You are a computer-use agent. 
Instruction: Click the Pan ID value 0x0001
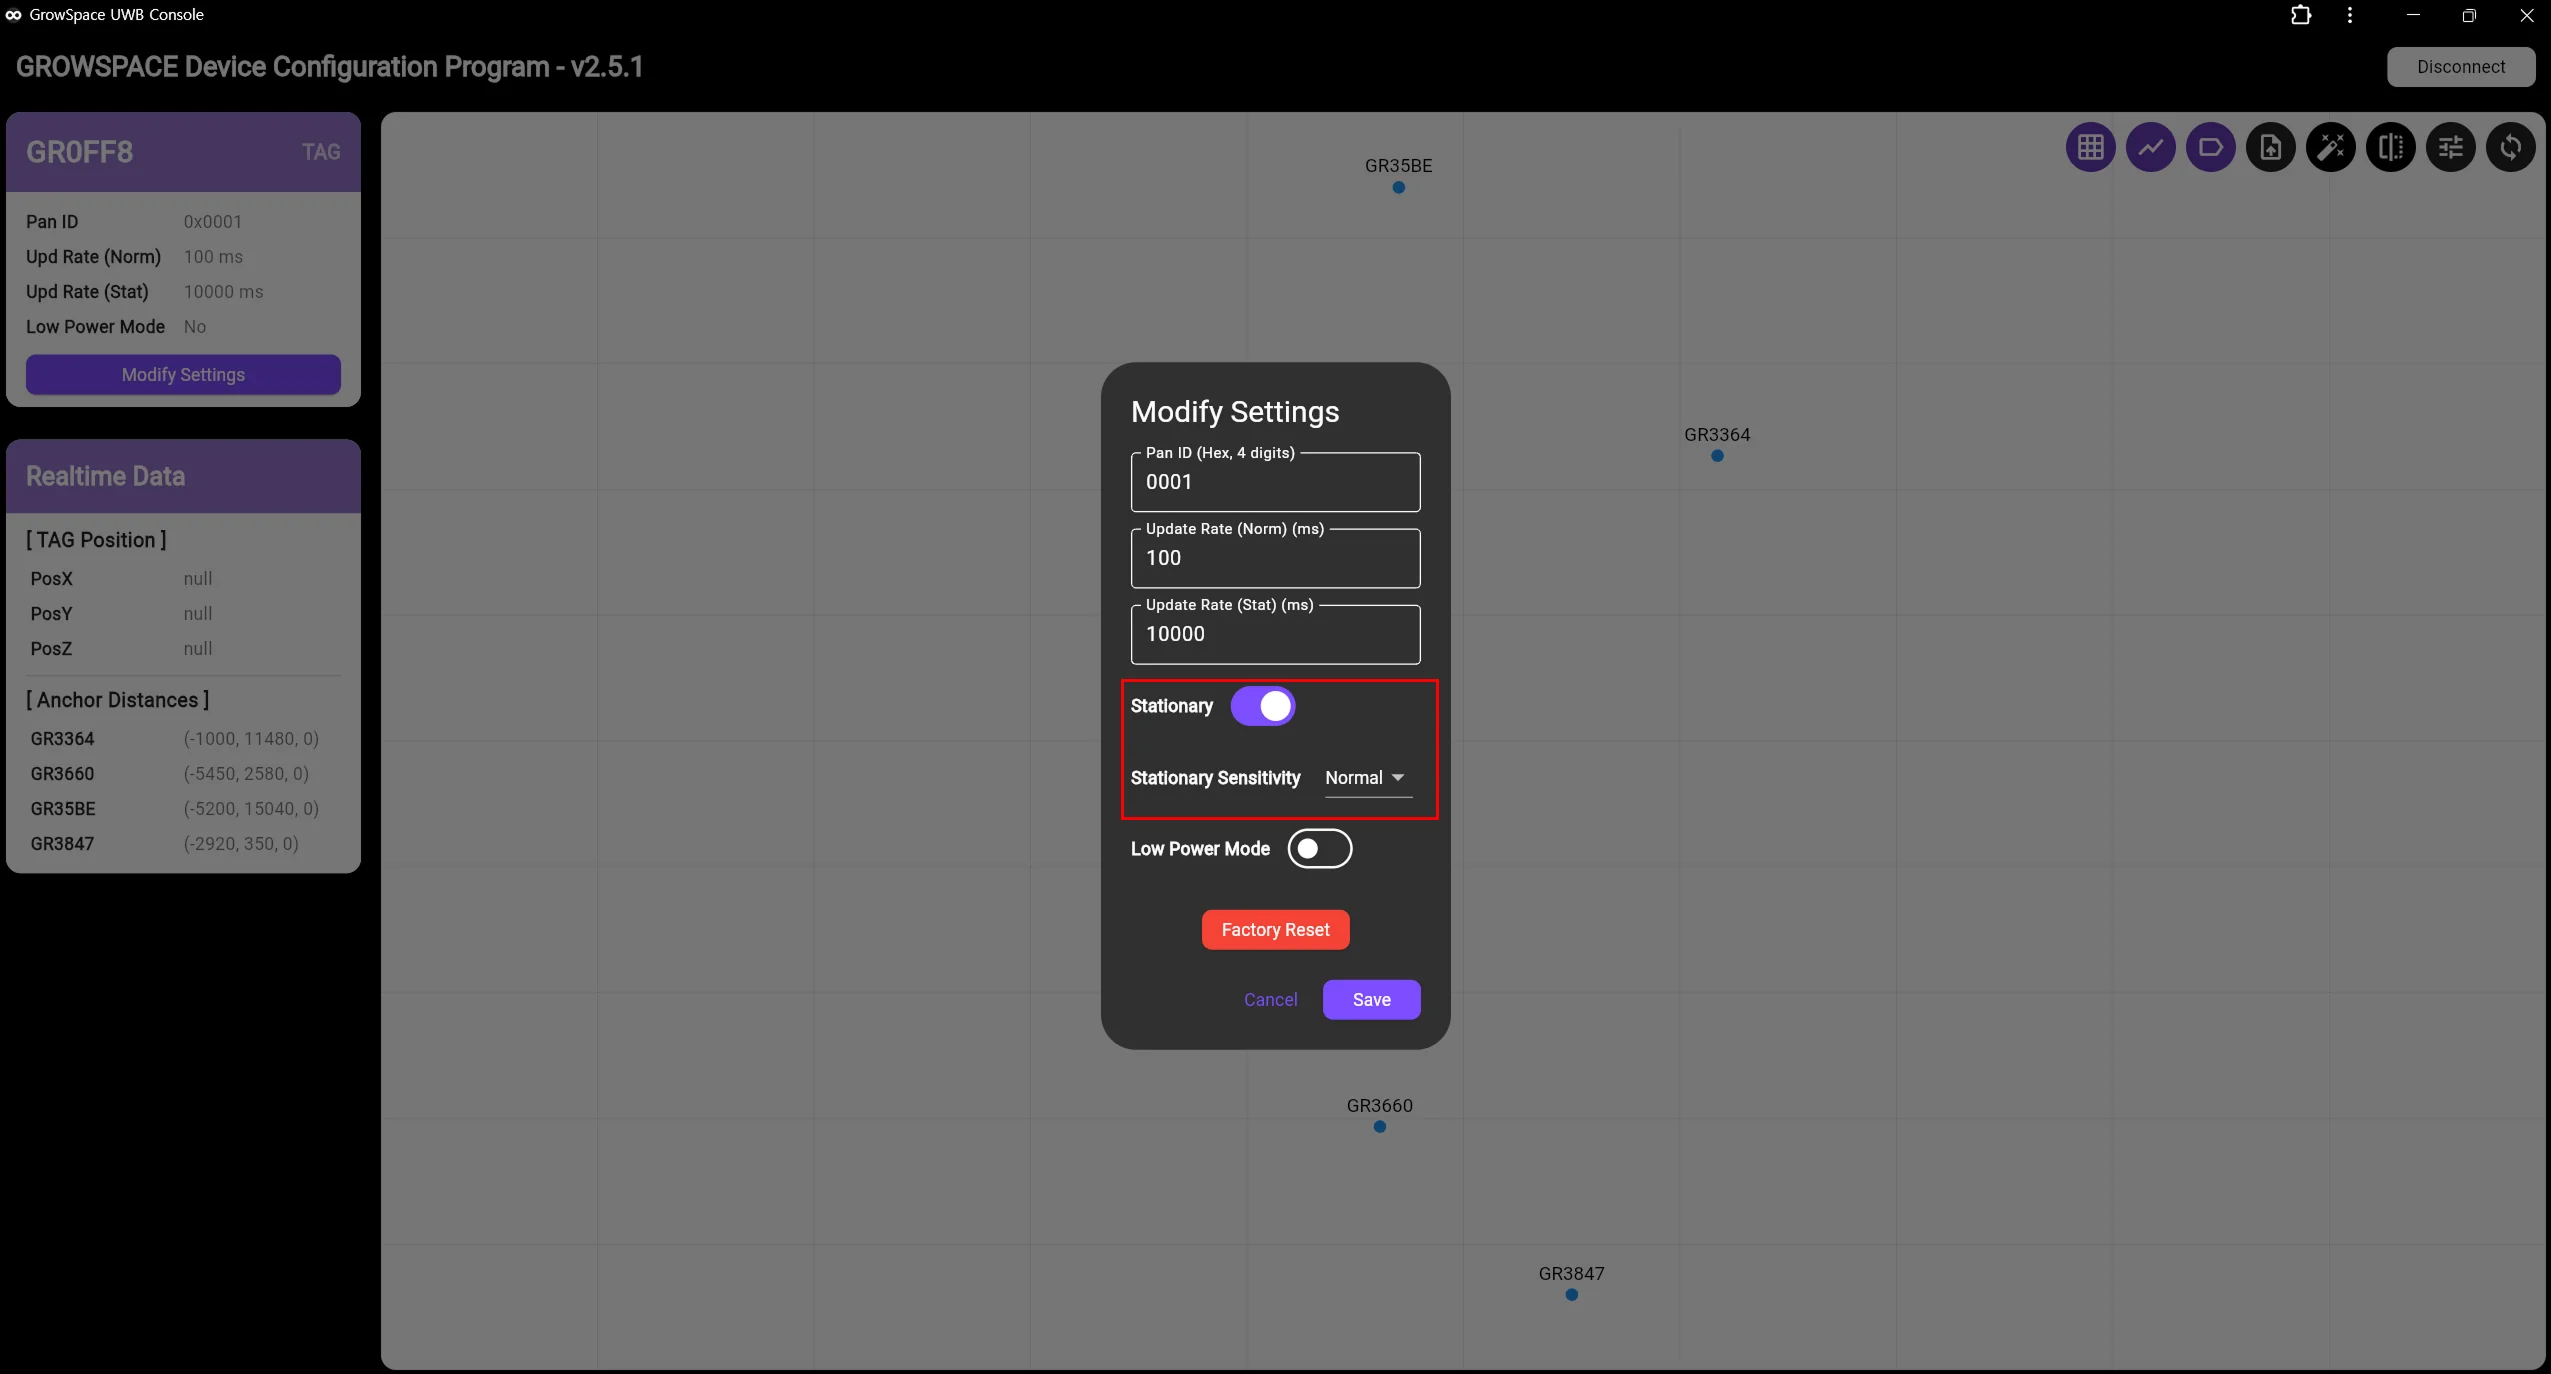pos(213,222)
